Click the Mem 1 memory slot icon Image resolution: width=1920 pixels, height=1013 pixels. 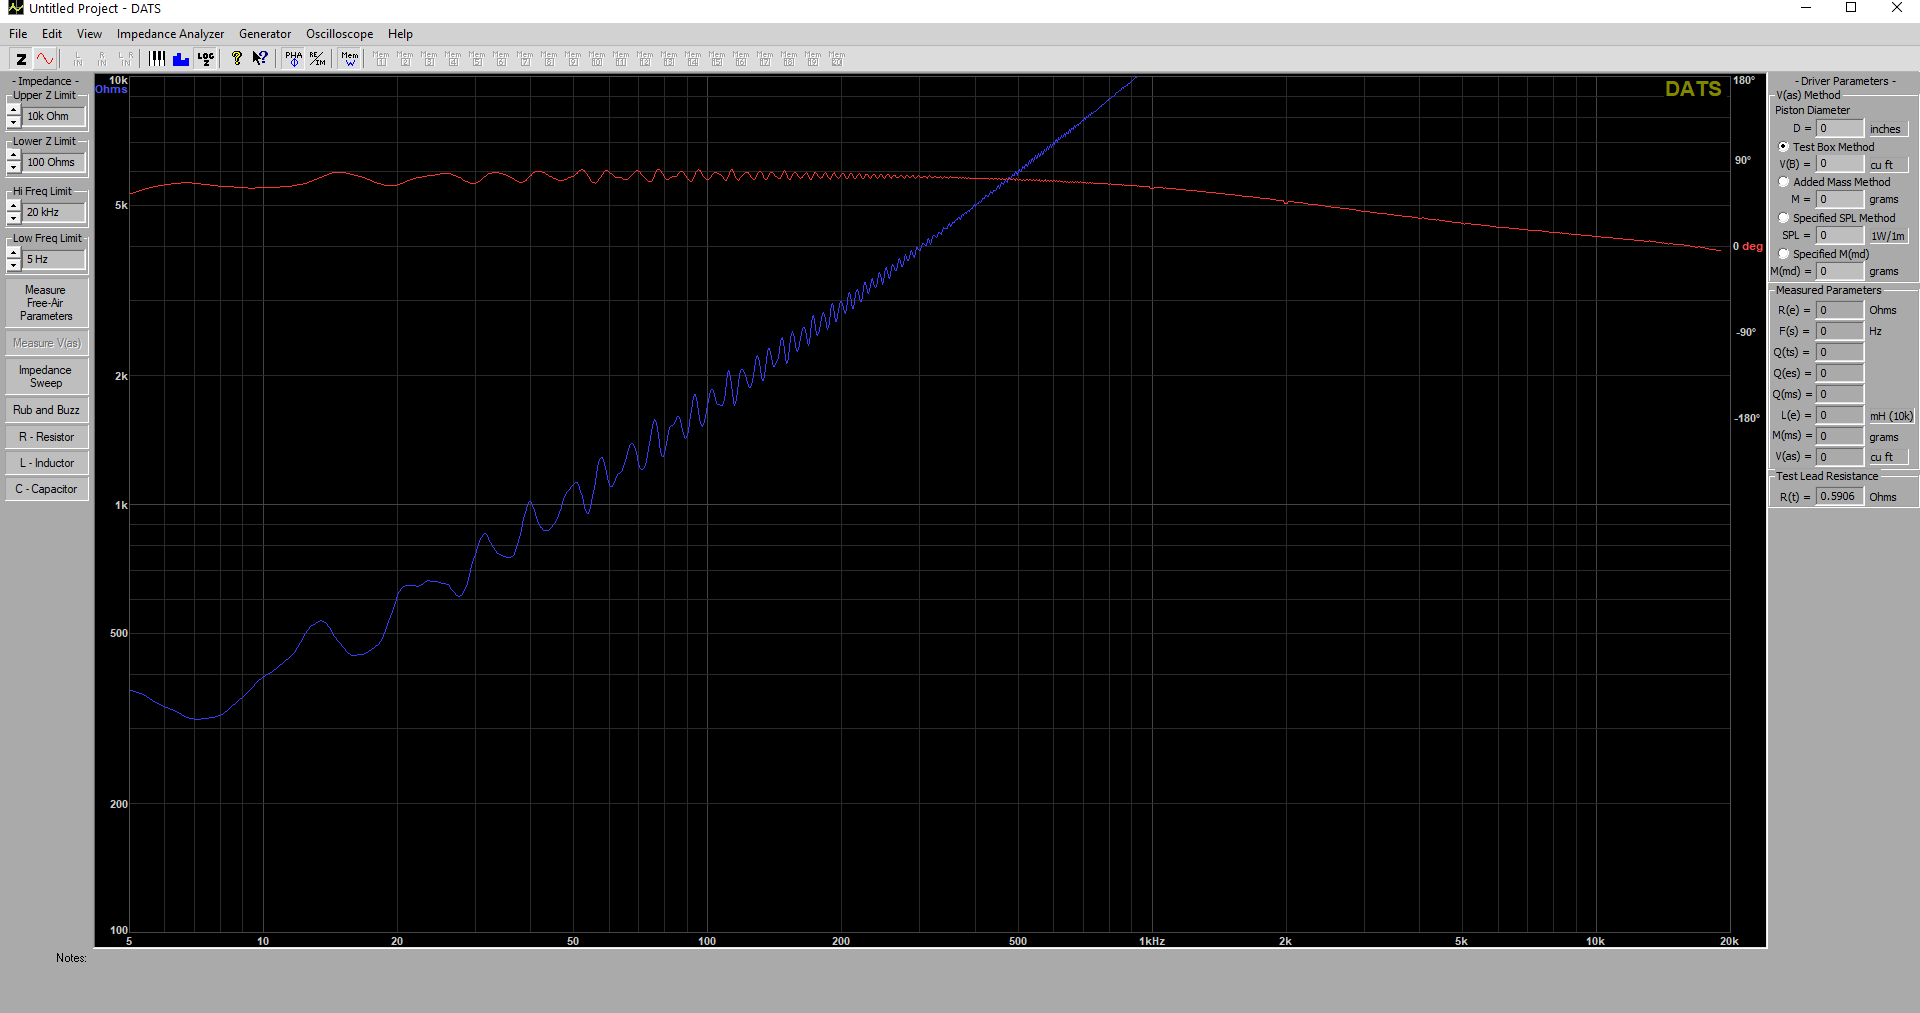point(381,59)
